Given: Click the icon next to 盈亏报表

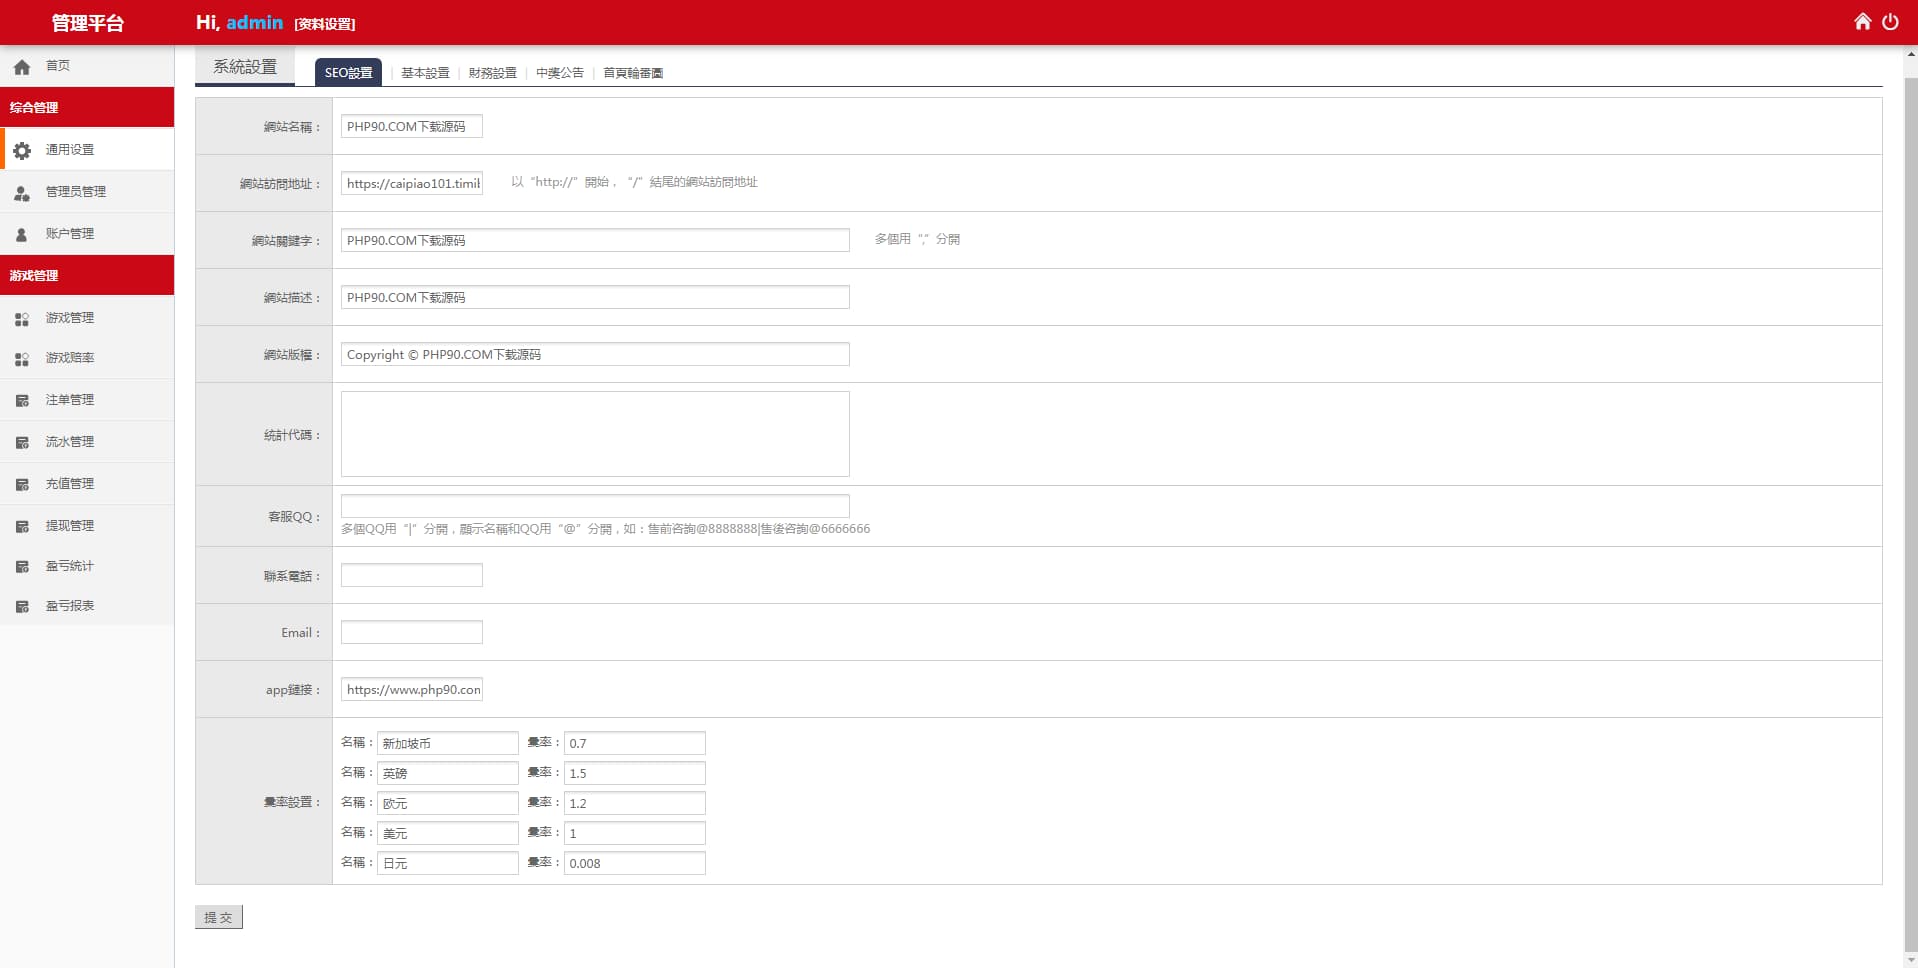Looking at the screenshot, I should pyautogui.click(x=22, y=606).
